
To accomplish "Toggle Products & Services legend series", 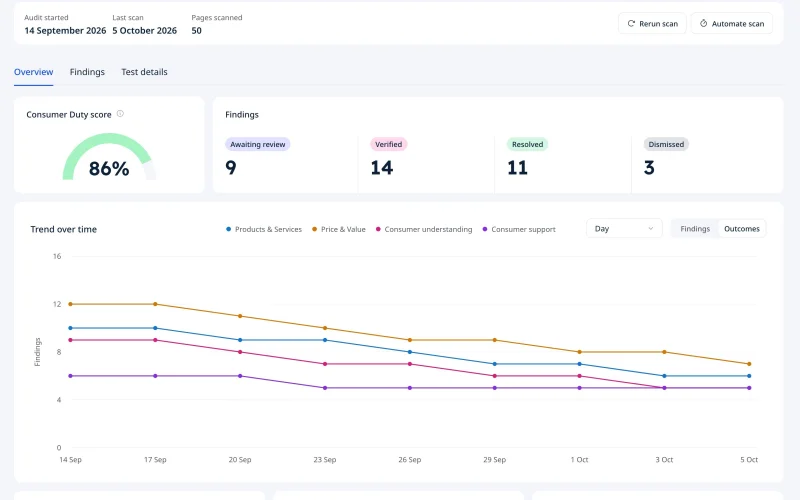I will pos(264,230).
